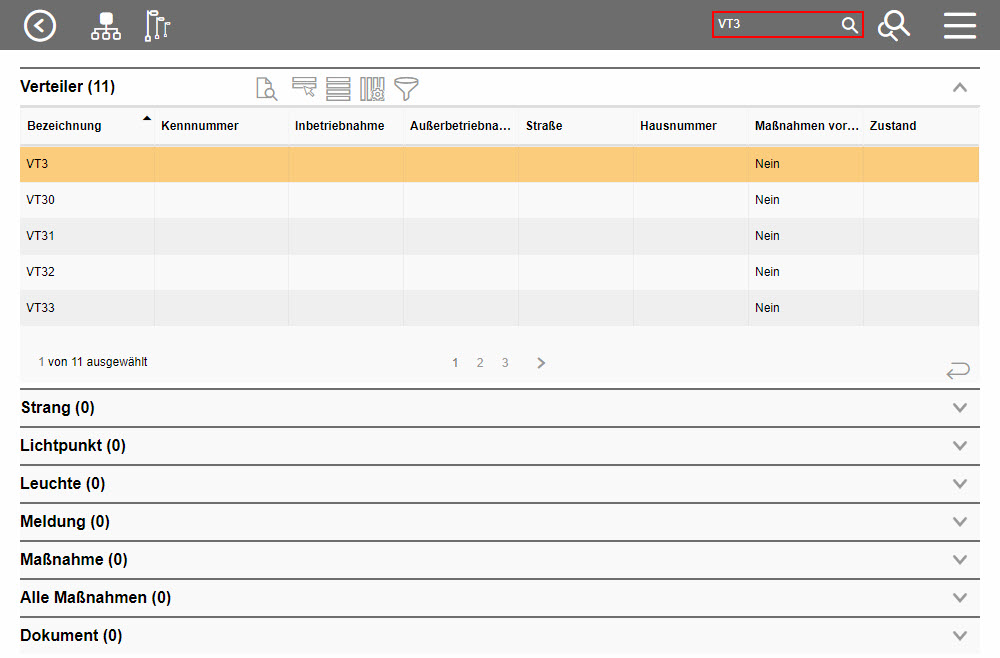Expand the Lichtpunkt section
Viewport: 1000px width, 658px height.
(960, 446)
